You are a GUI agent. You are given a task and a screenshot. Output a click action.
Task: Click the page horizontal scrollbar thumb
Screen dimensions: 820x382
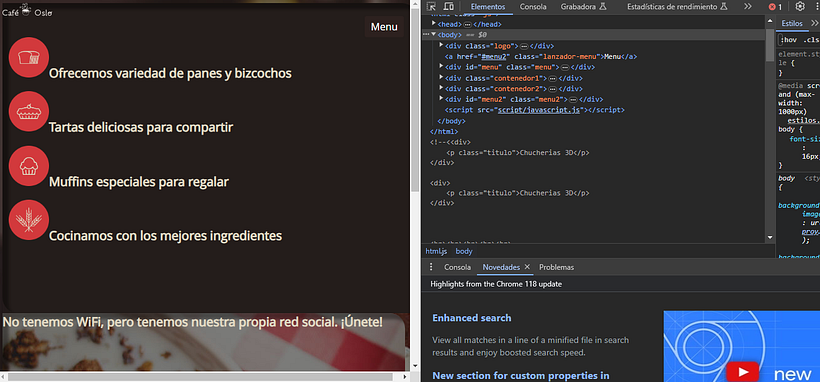coord(201,377)
